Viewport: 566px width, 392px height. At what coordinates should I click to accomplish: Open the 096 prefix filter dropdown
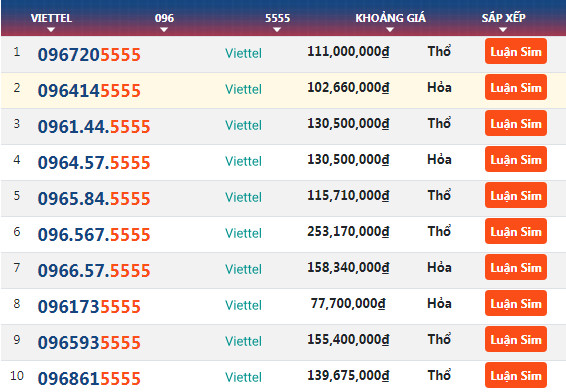(164, 21)
